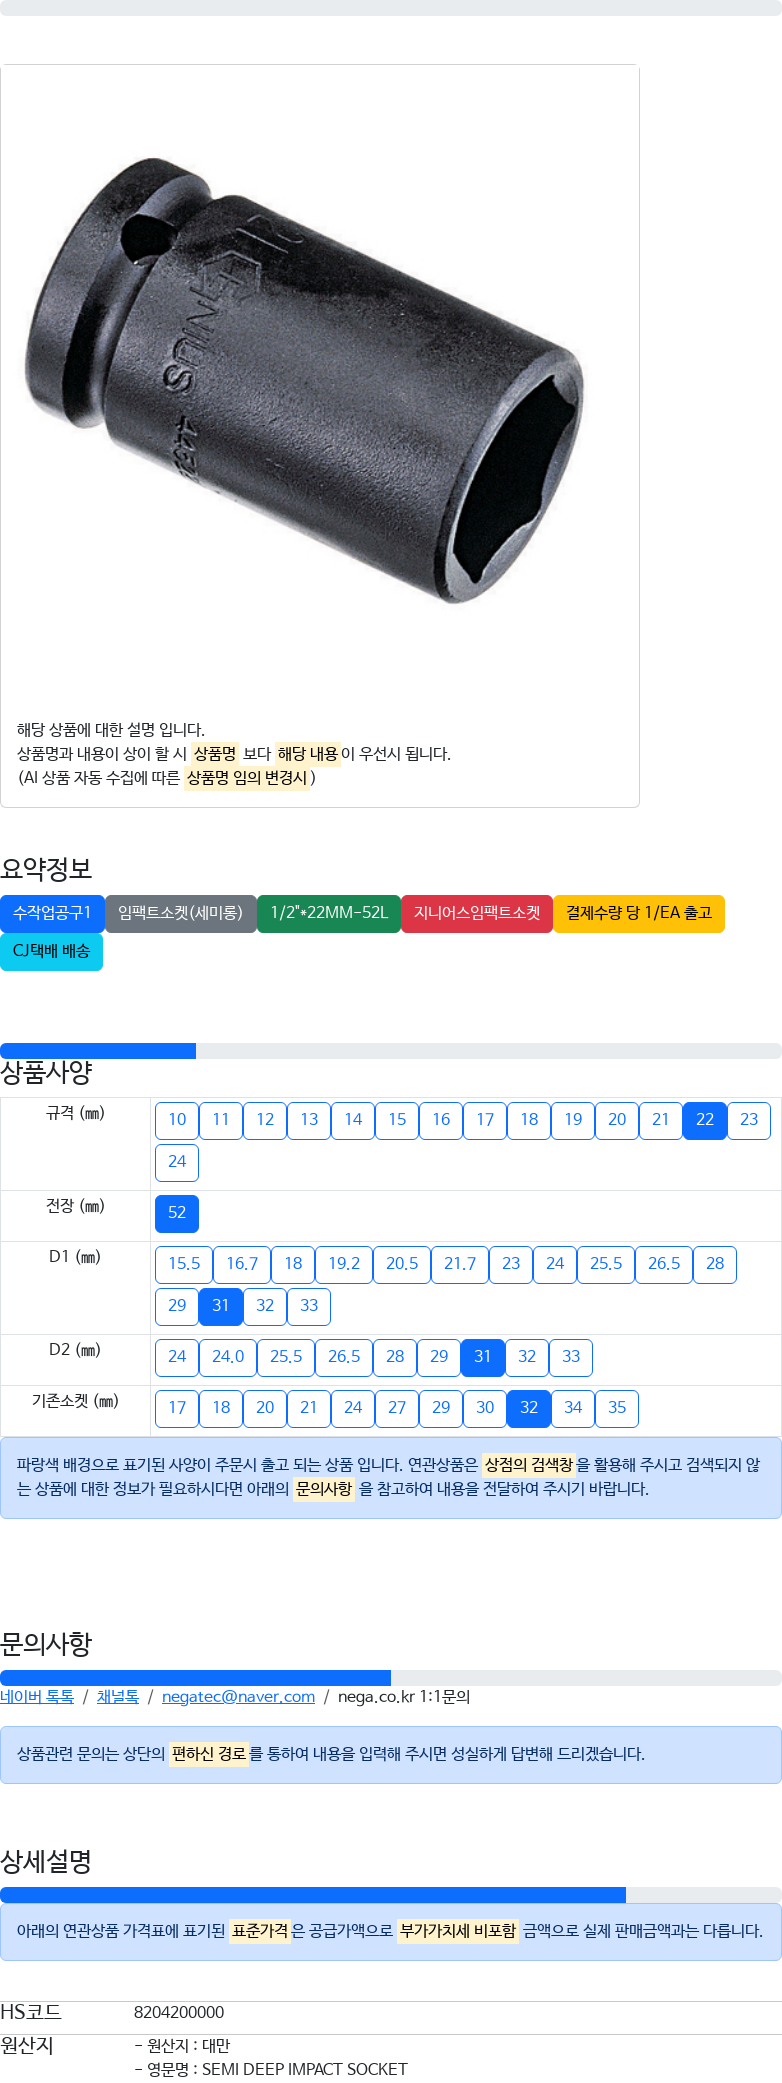
Task: Choose 15.5 in the D1 row
Action: [184, 1264]
